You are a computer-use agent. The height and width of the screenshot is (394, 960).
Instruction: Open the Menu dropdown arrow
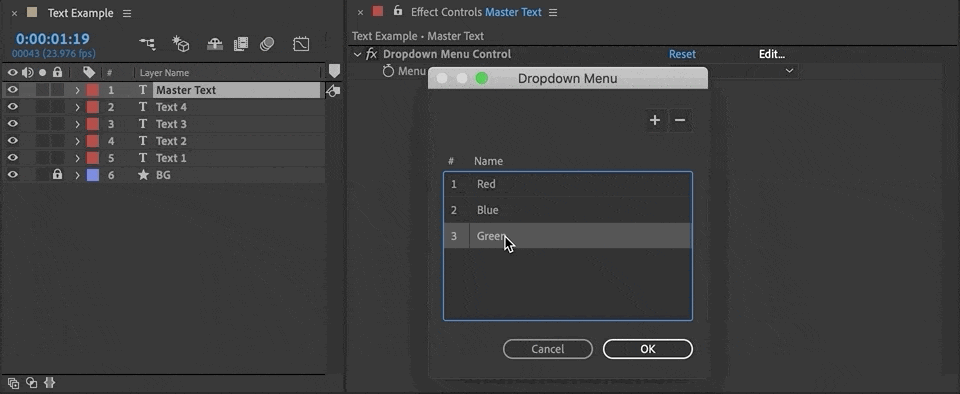click(x=789, y=71)
